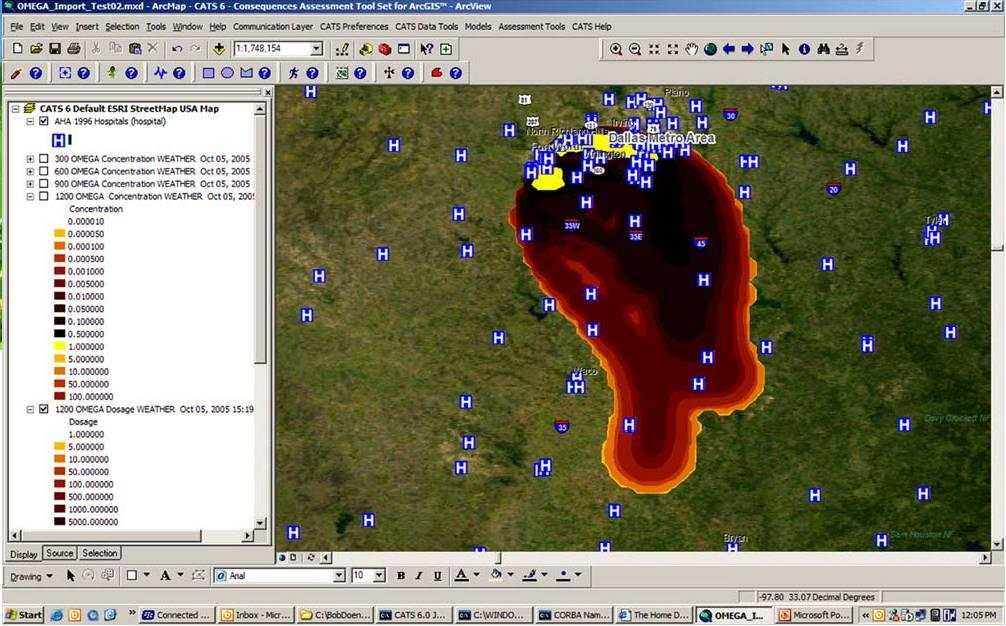This screenshot has height=626, width=1006.
Task: Select the CATS circle shape tool
Action: click(x=227, y=73)
